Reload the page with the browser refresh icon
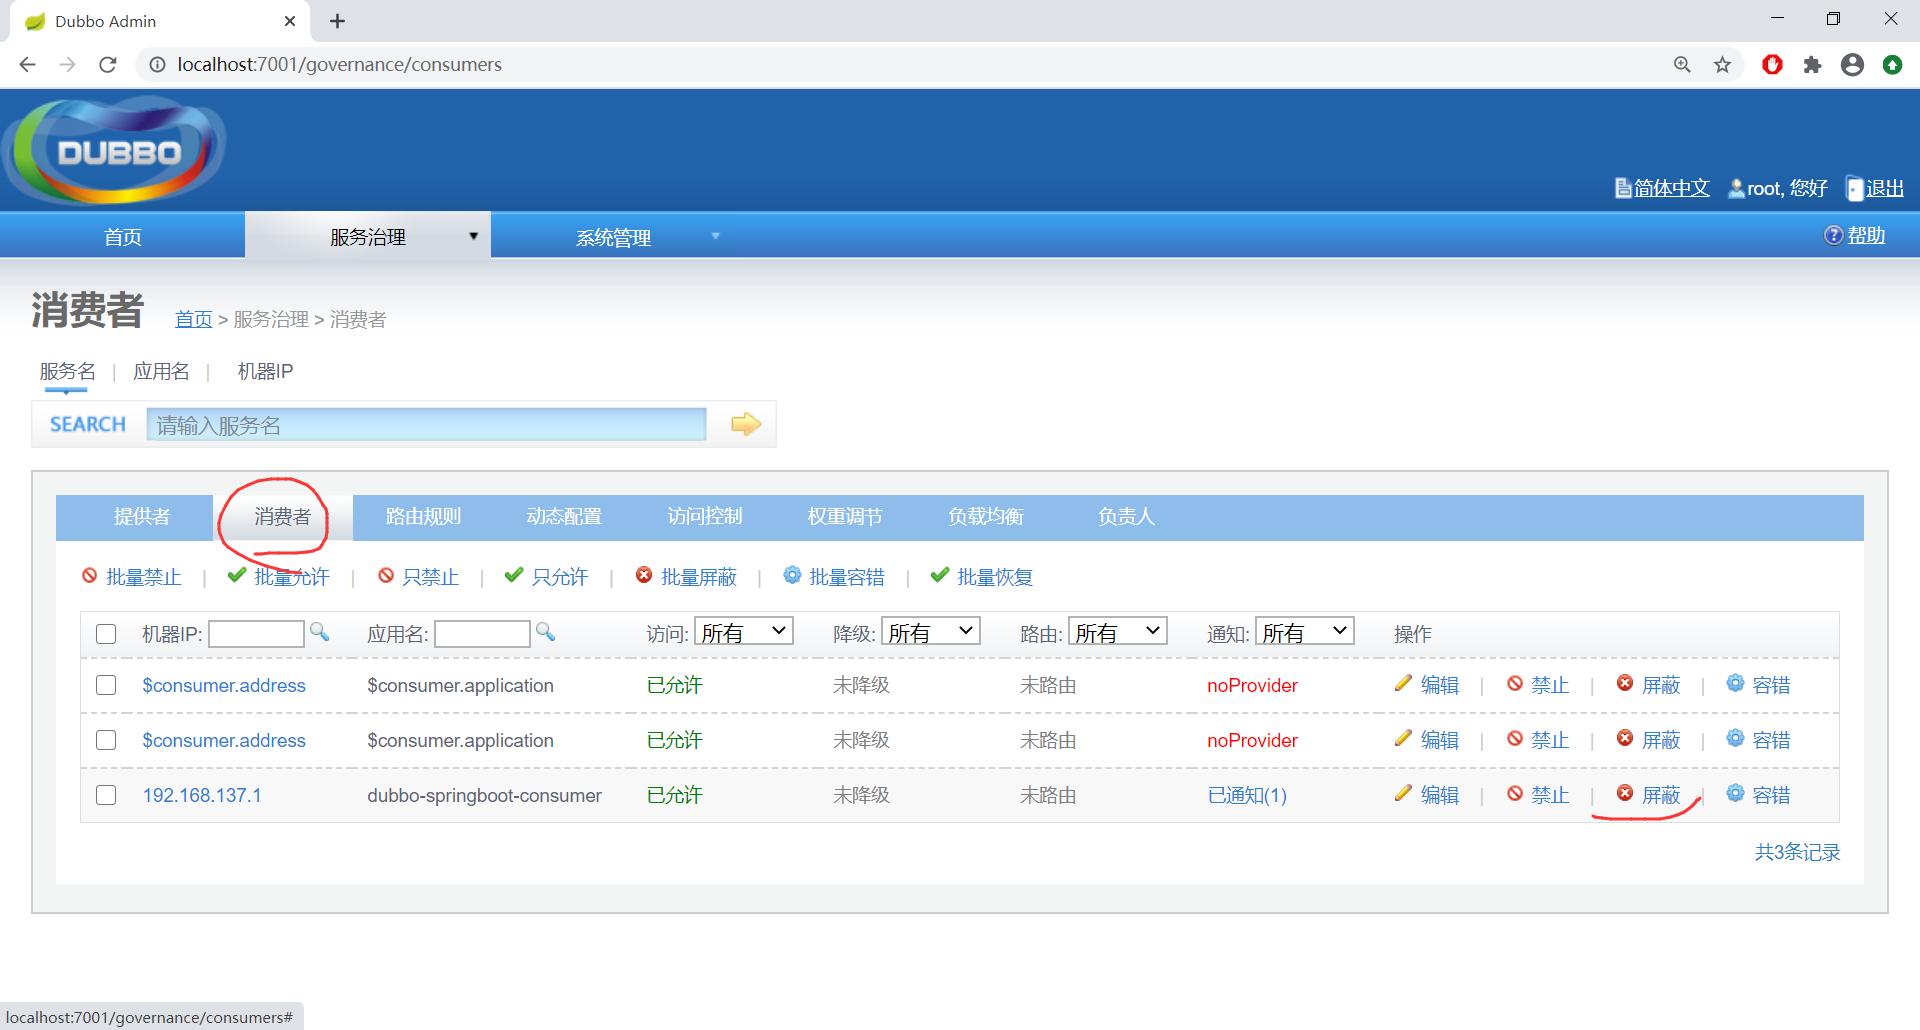 coord(108,65)
